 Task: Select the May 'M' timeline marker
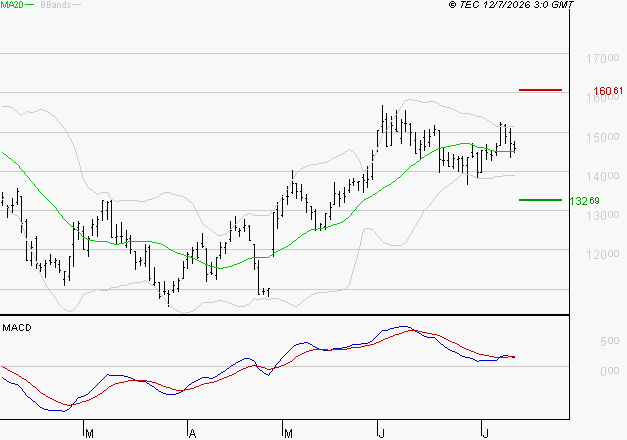[288, 433]
